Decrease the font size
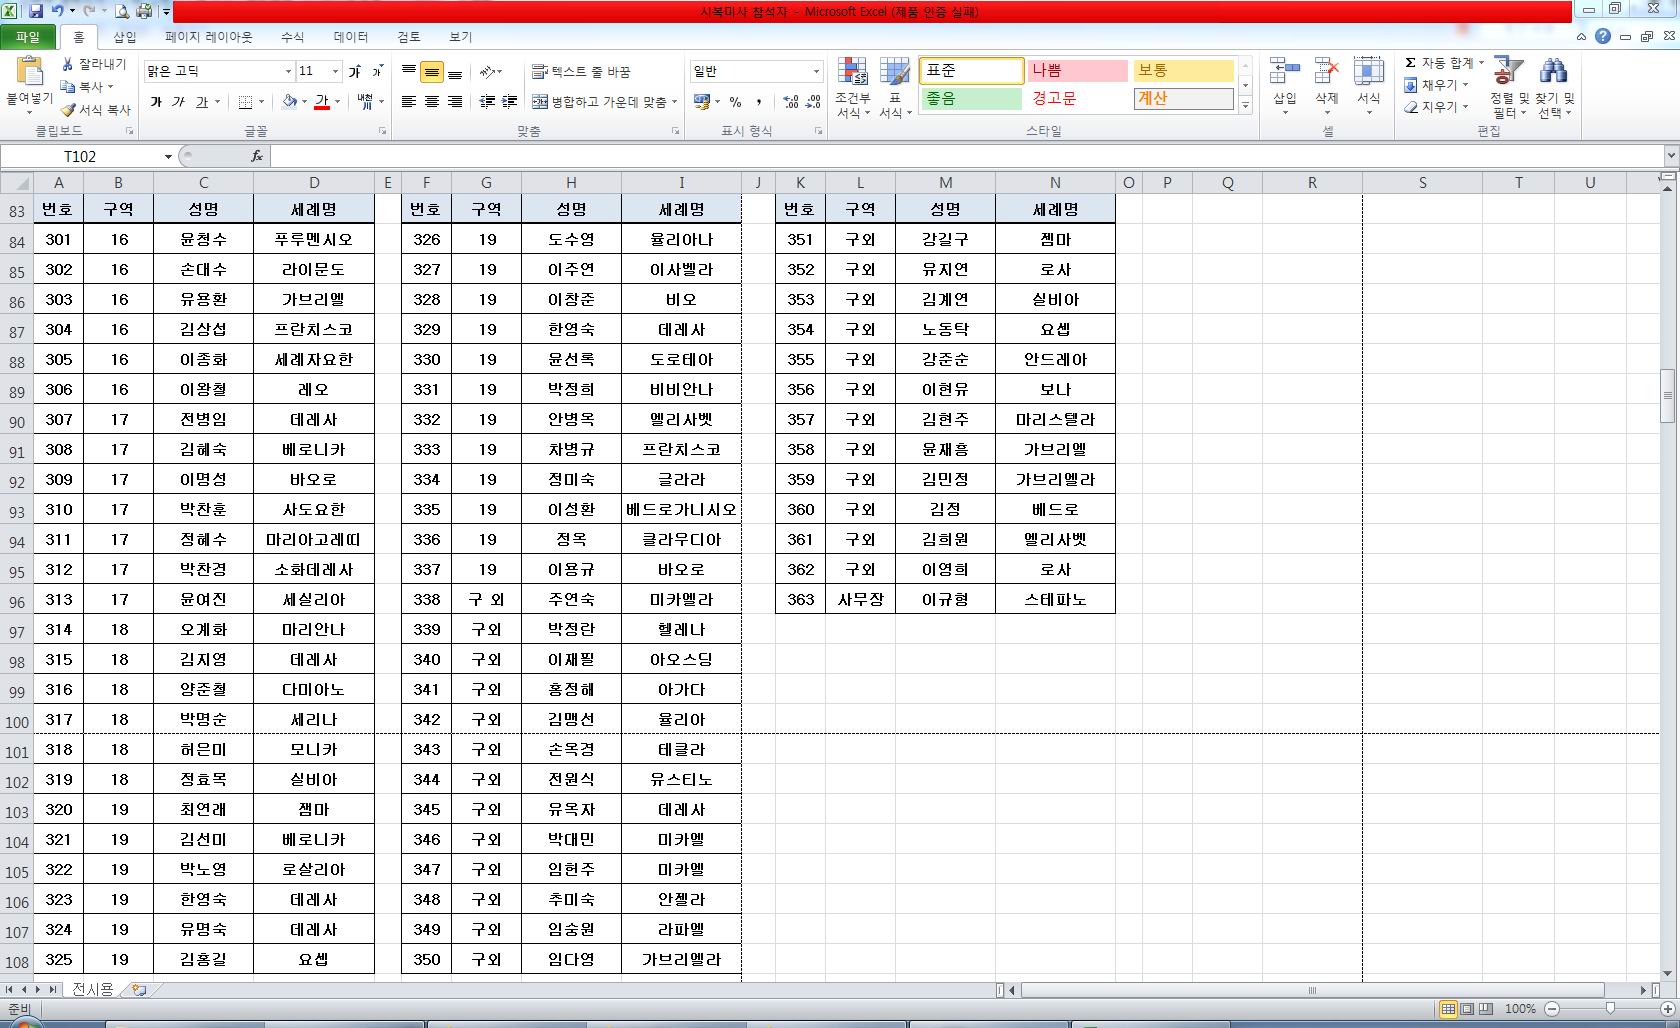 click(x=377, y=71)
